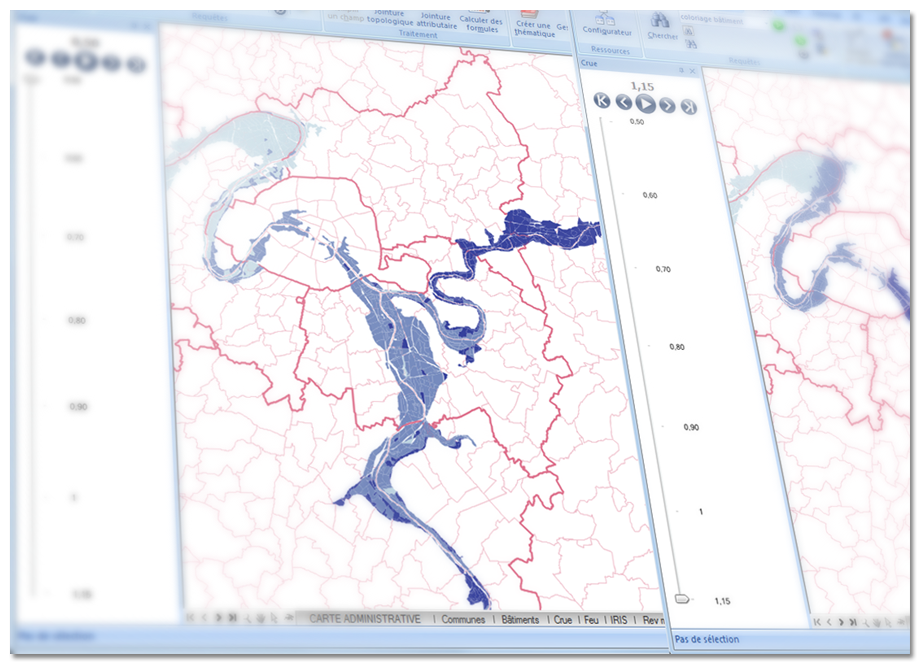
Task: Click the Chercher binoculars icon
Action: tap(661, 21)
